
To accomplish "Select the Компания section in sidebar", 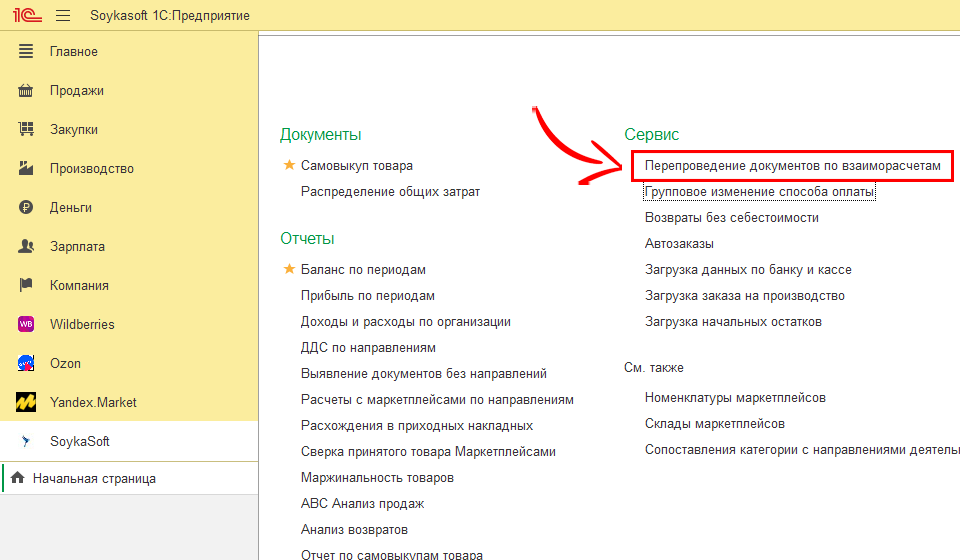I will [79, 286].
